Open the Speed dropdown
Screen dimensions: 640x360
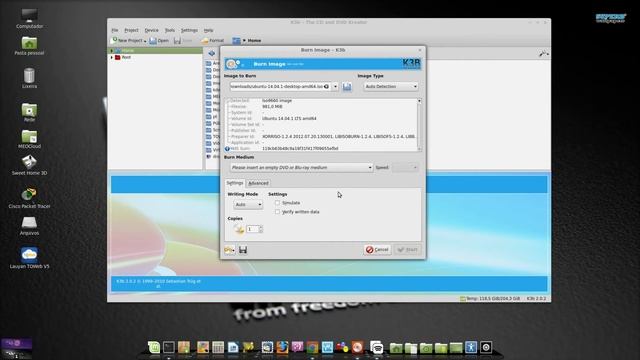tap(405, 167)
